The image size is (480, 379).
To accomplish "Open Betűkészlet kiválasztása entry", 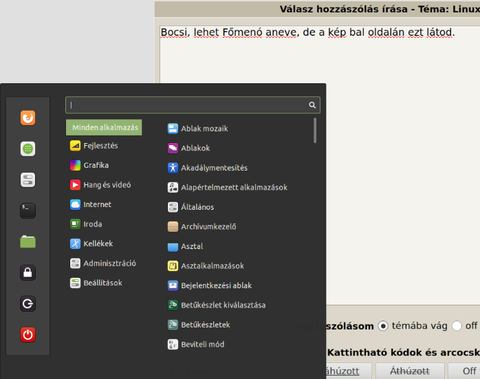I will coord(216,305).
